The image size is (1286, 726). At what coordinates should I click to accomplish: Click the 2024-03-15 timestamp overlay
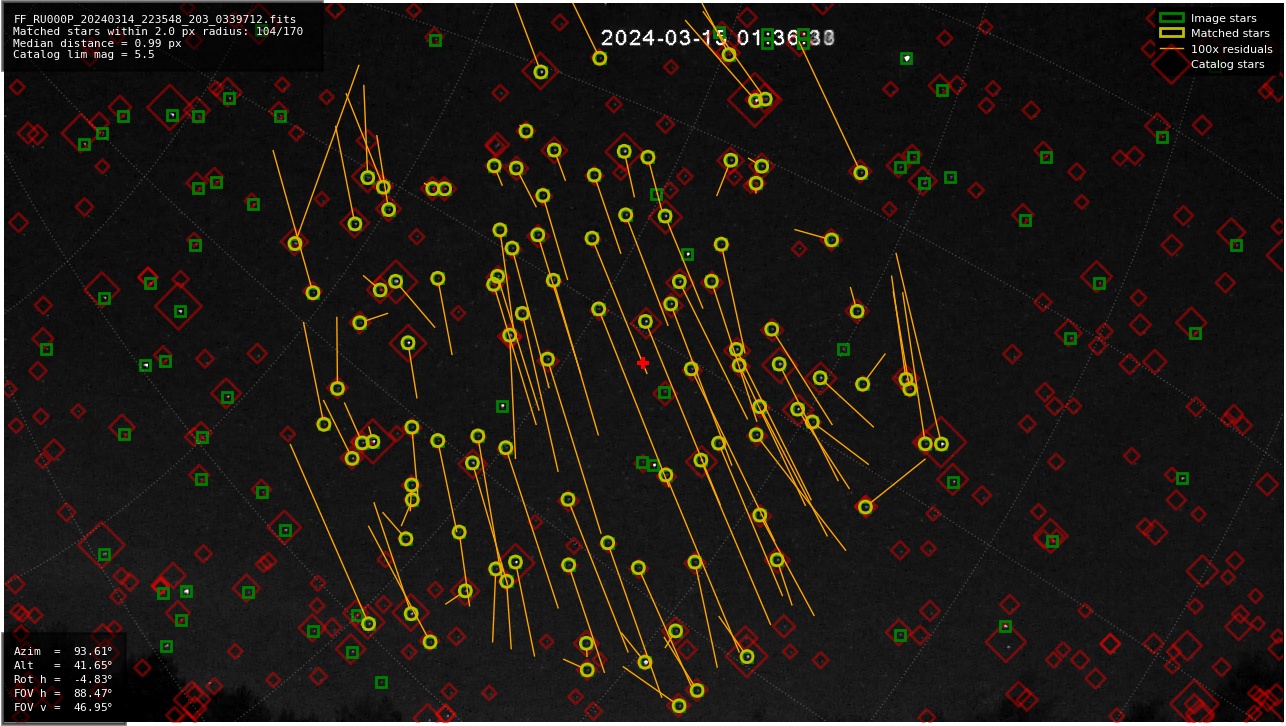tap(718, 38)
